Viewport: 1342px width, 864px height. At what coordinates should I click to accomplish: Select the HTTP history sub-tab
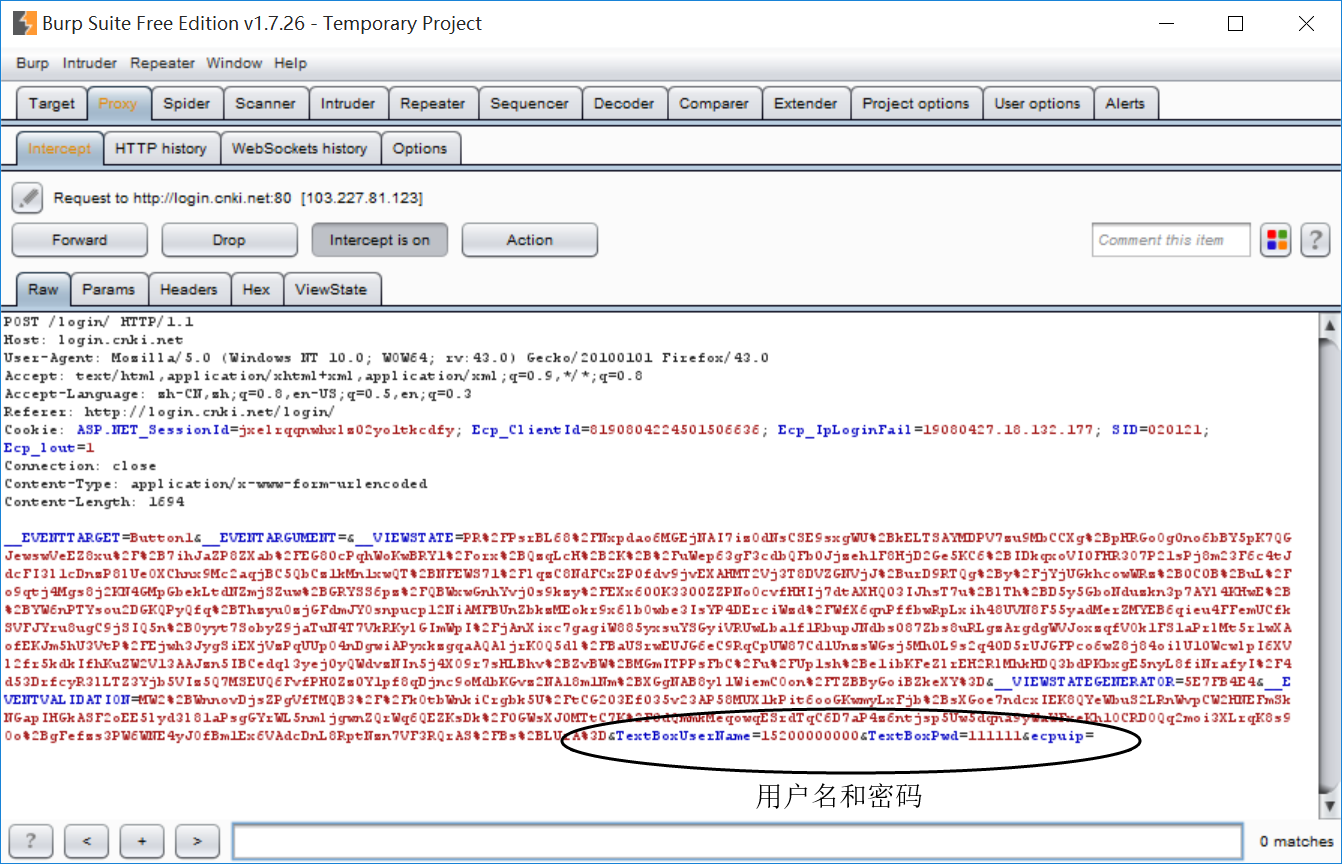pos(161,148)
